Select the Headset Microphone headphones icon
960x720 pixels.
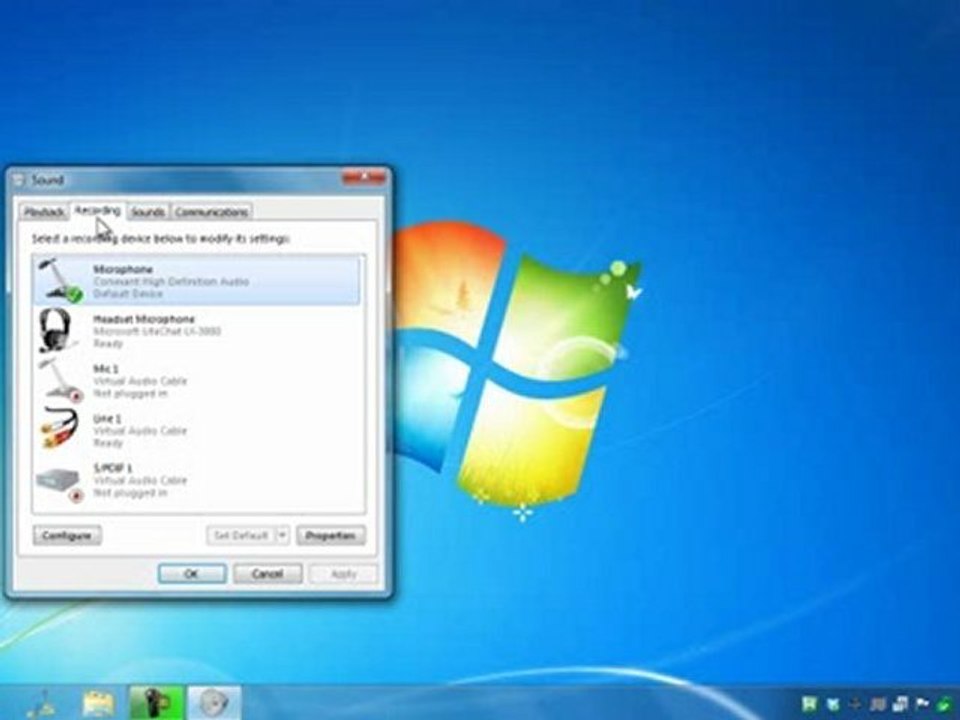[x=56, y=331]
